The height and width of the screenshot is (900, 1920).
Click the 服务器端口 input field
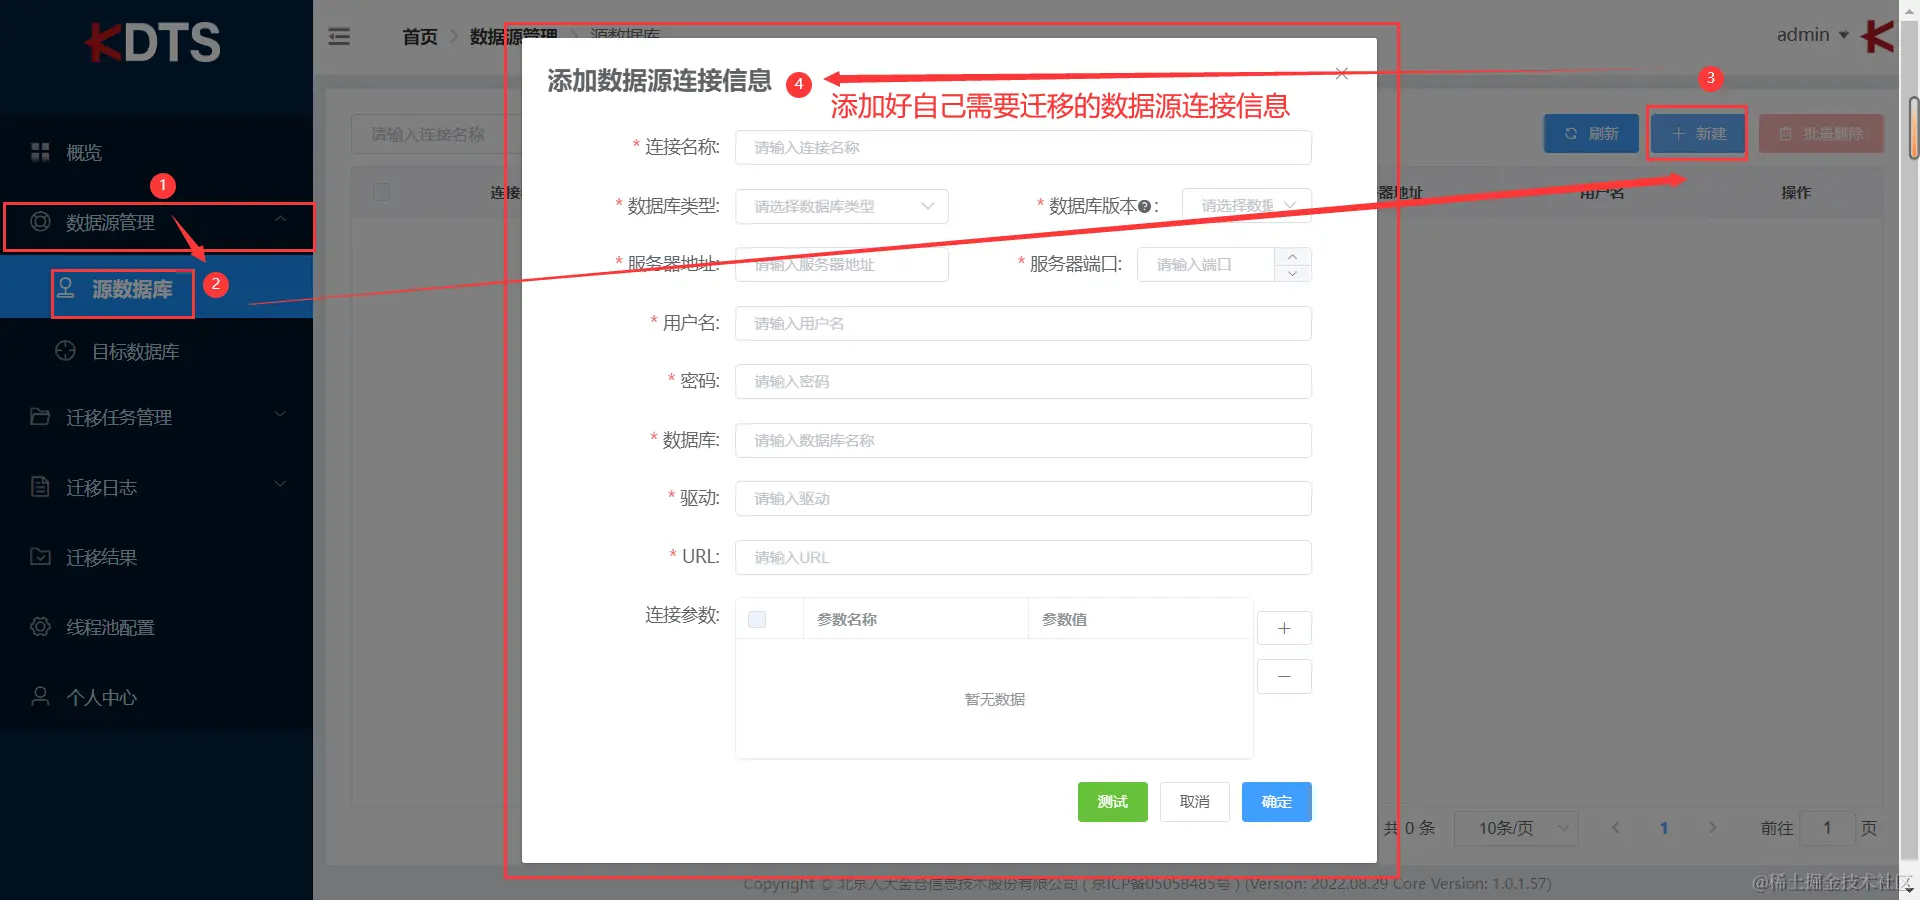(1206, 264)
